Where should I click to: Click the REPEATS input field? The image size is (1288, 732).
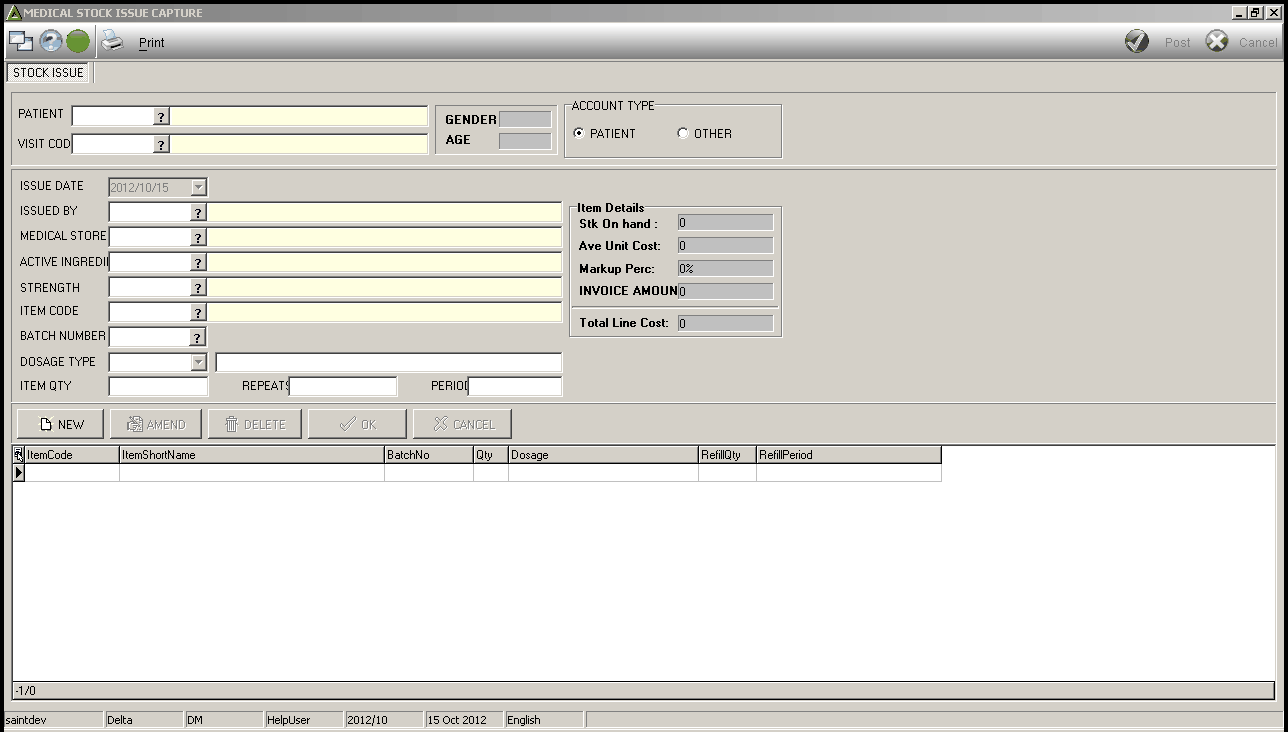pyautogui.click(x=343, y=386)
